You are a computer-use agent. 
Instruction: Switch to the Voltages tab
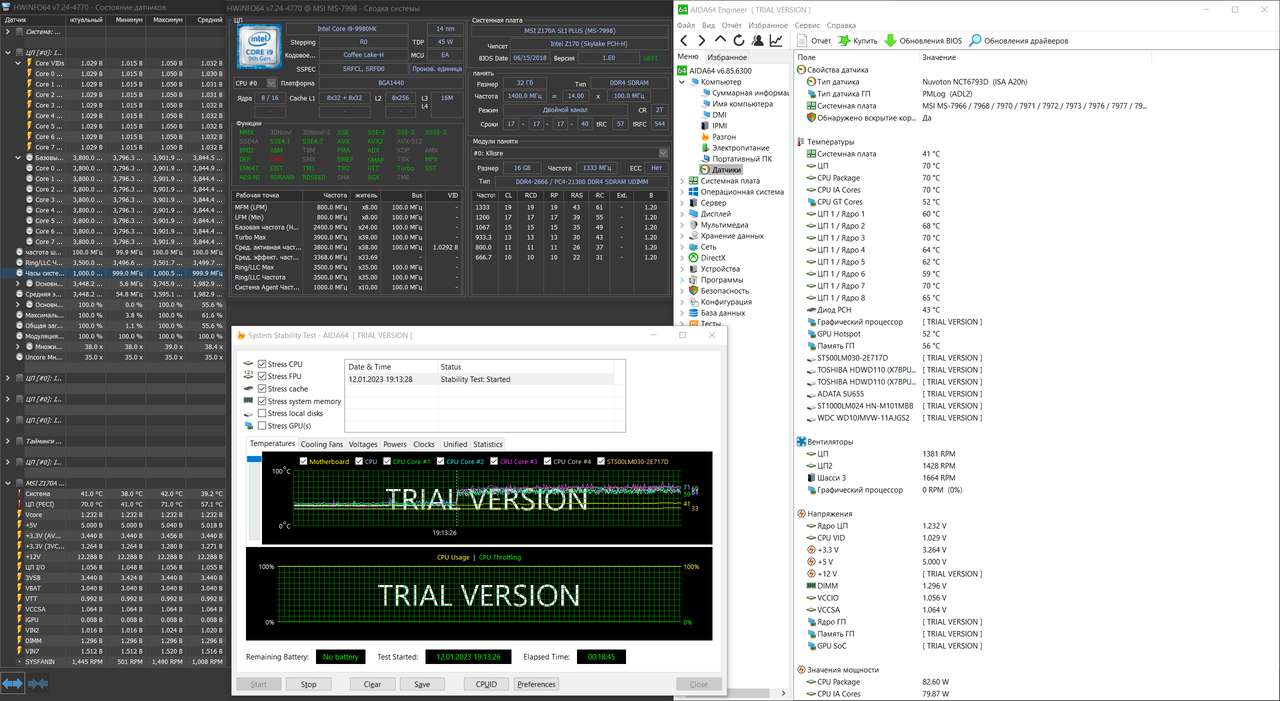pyautogui.click(x=363, y=444)
